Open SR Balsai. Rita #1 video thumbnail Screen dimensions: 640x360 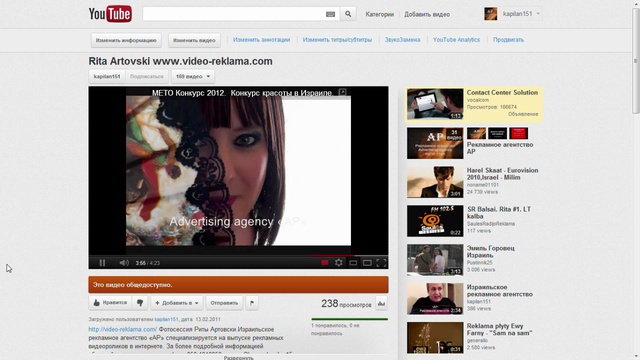point(435,221)
